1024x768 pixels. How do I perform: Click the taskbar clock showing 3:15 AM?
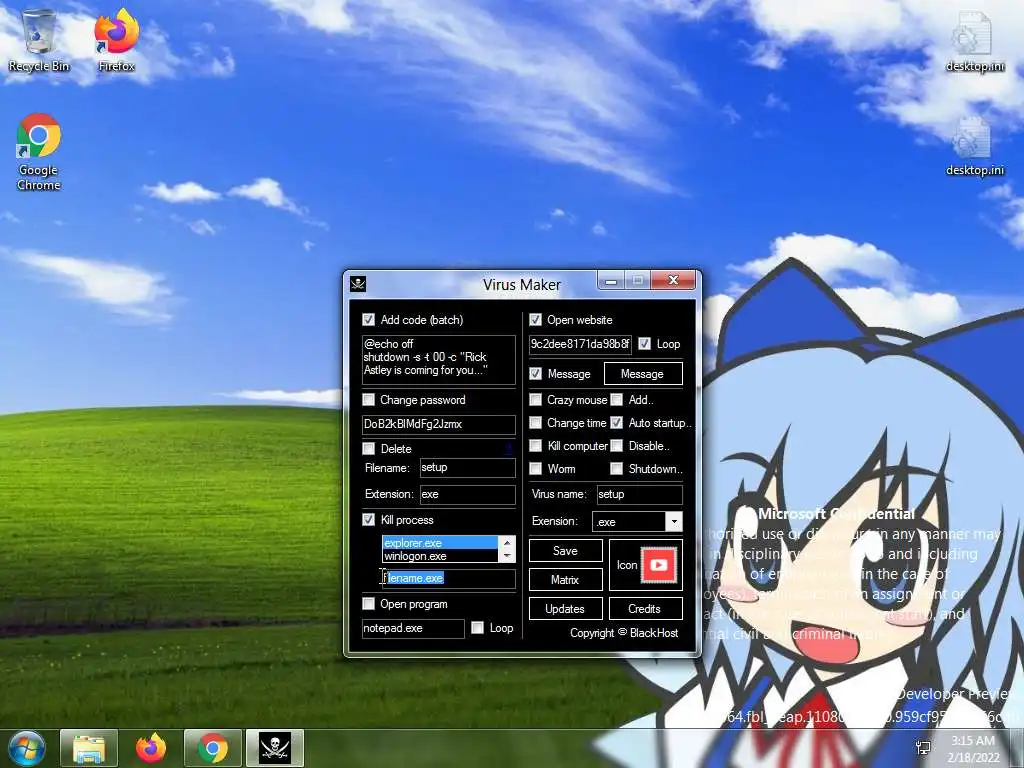click(973, 749)
